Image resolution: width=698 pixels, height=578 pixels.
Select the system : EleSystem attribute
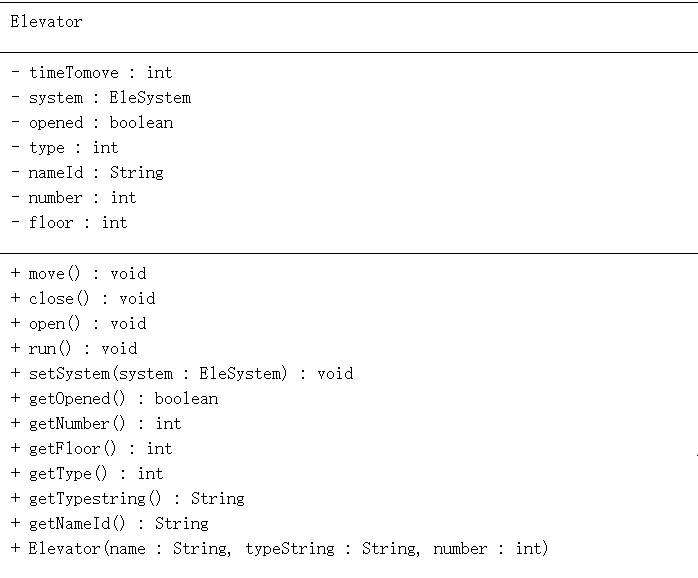point(101,97)
